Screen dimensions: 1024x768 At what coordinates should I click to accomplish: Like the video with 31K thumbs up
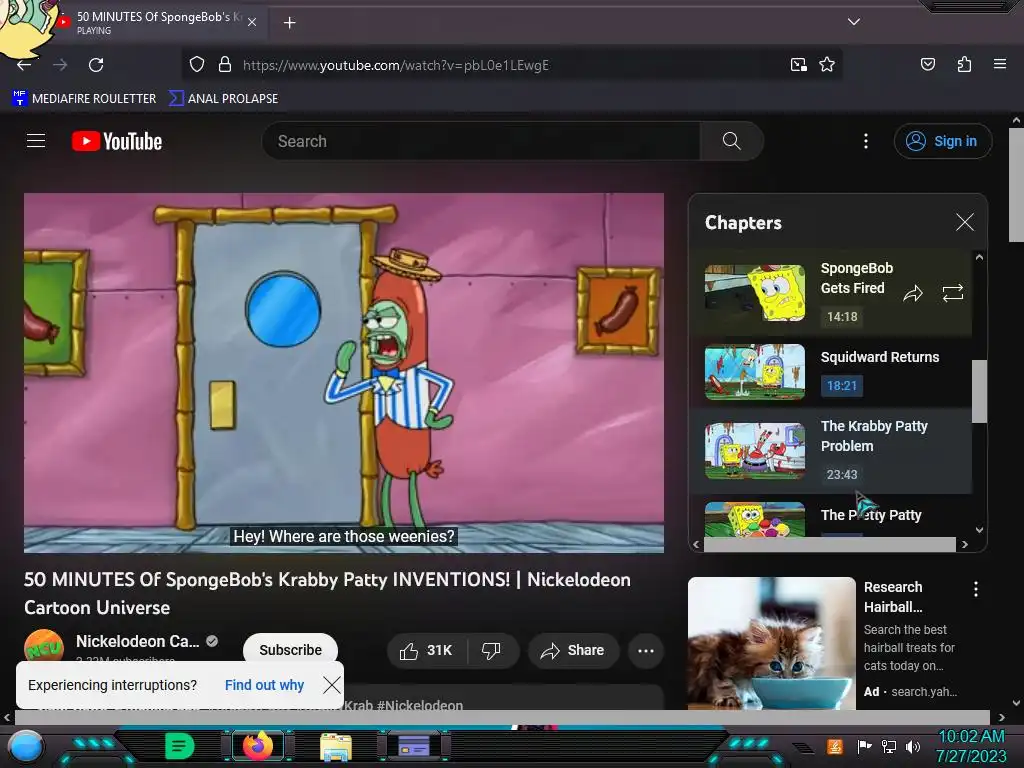coord(426,650)
